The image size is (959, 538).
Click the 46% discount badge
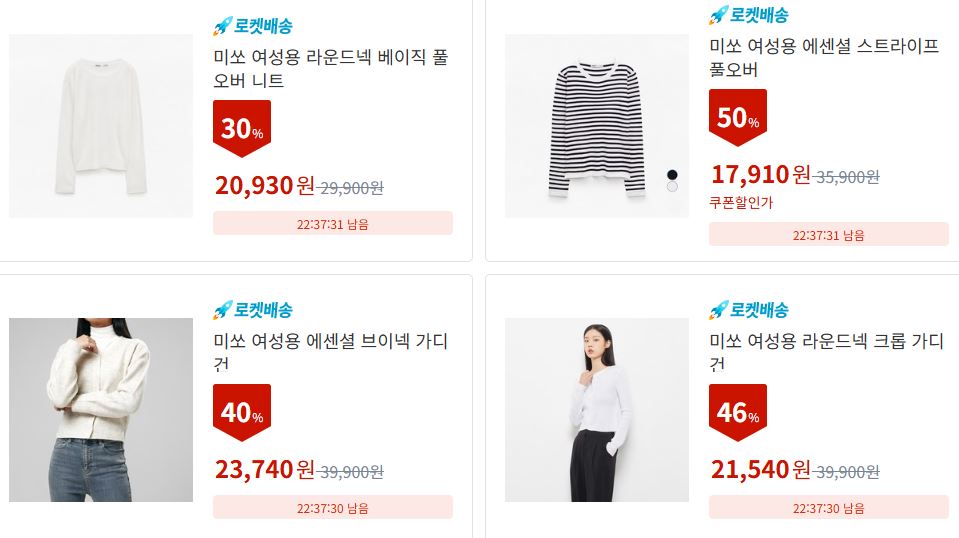[x=738, y=412]
